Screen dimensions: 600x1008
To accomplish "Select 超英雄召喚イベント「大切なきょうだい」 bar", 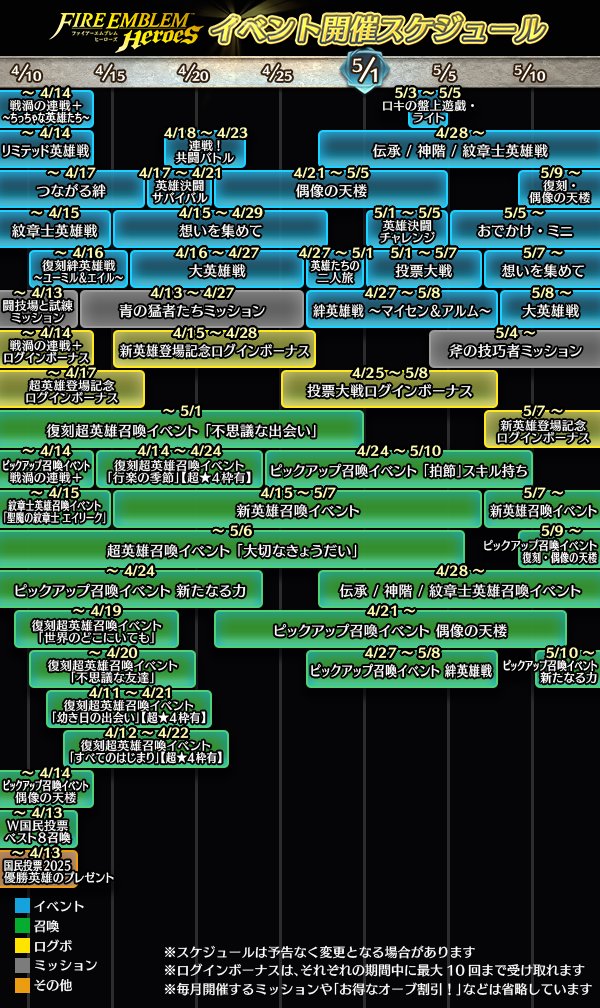I will pos(232,550).
